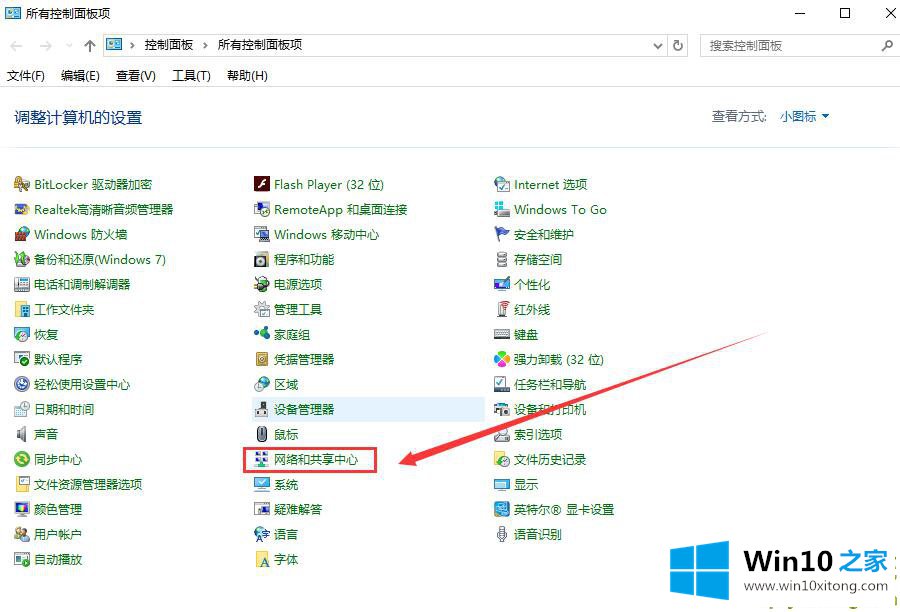This screenshot has width=900, height=612.
Task: Click the 安全和维护 link
Action: click(543, 235)
